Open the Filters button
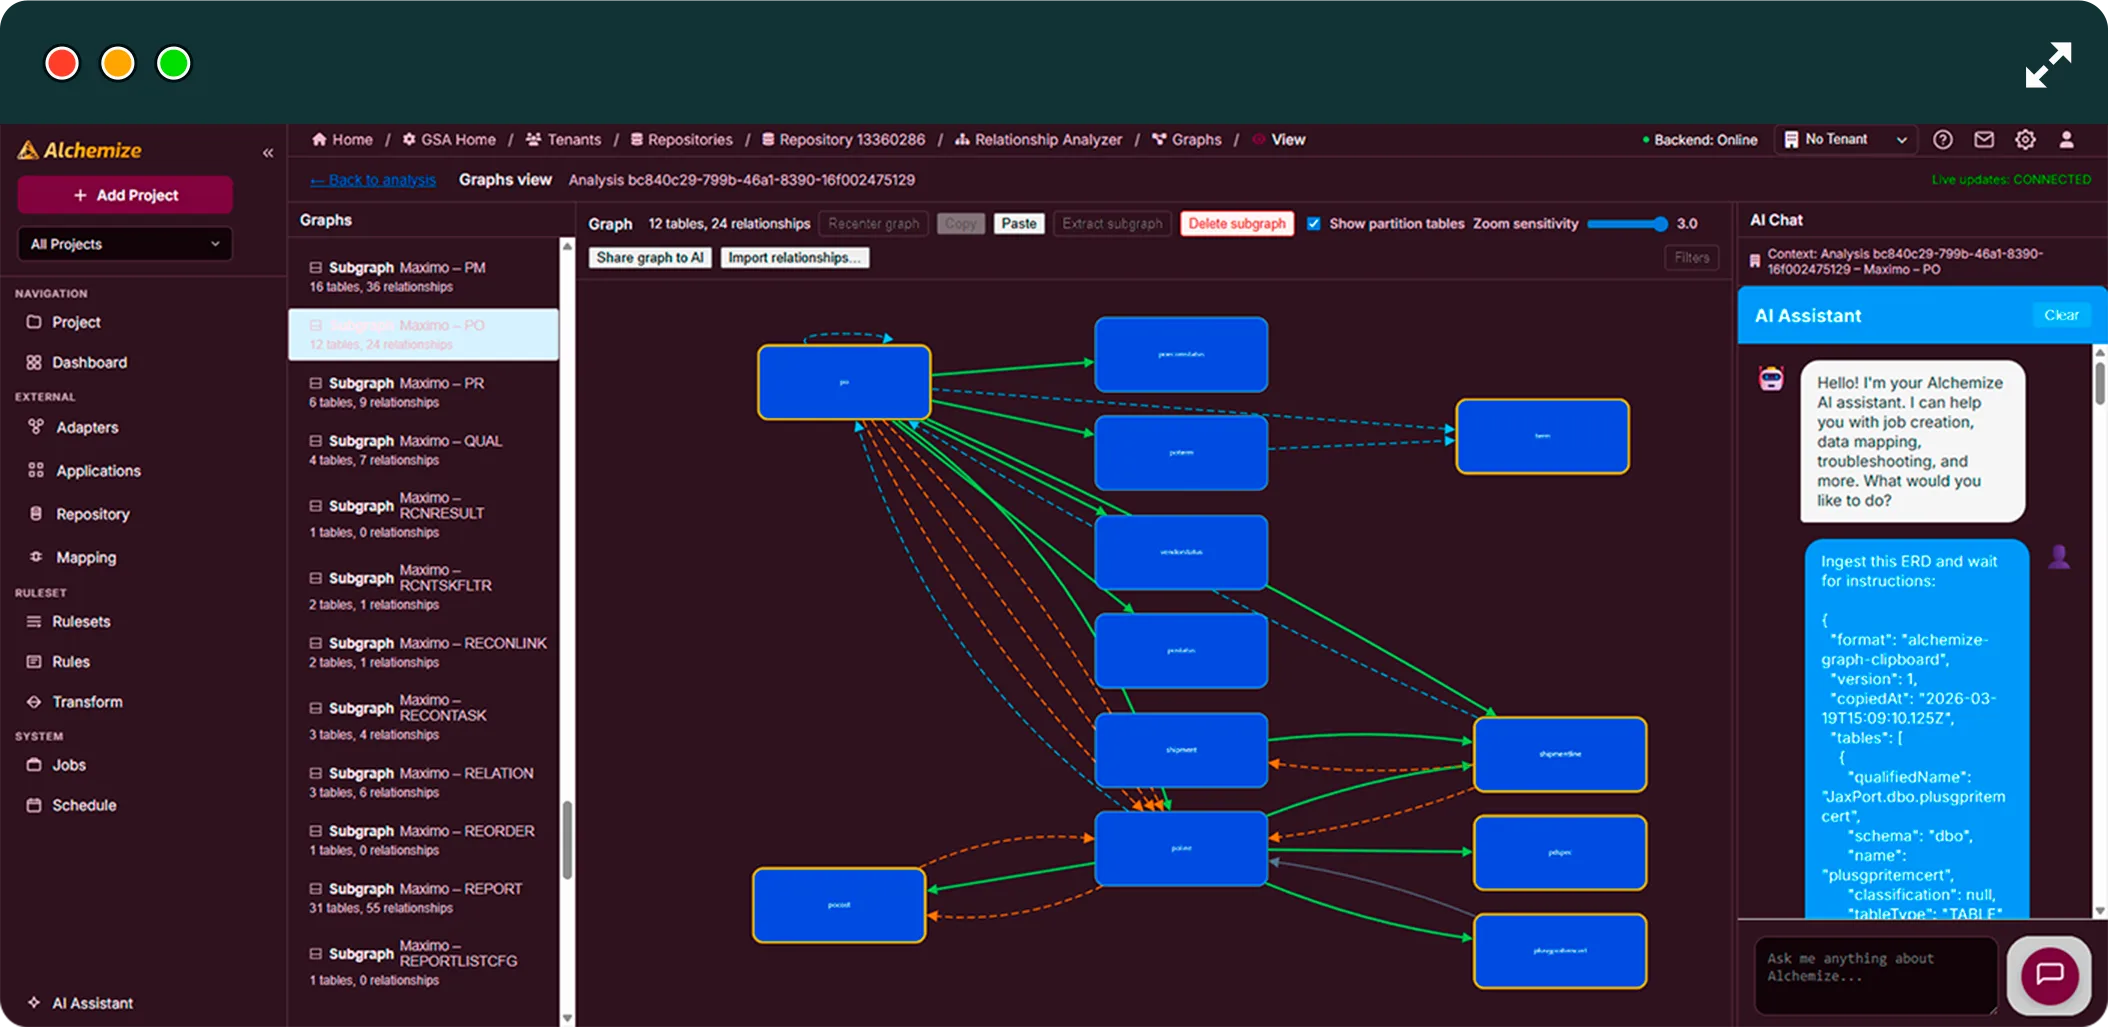This screenshot has width=2108, height=1027. coord(1692,258)
